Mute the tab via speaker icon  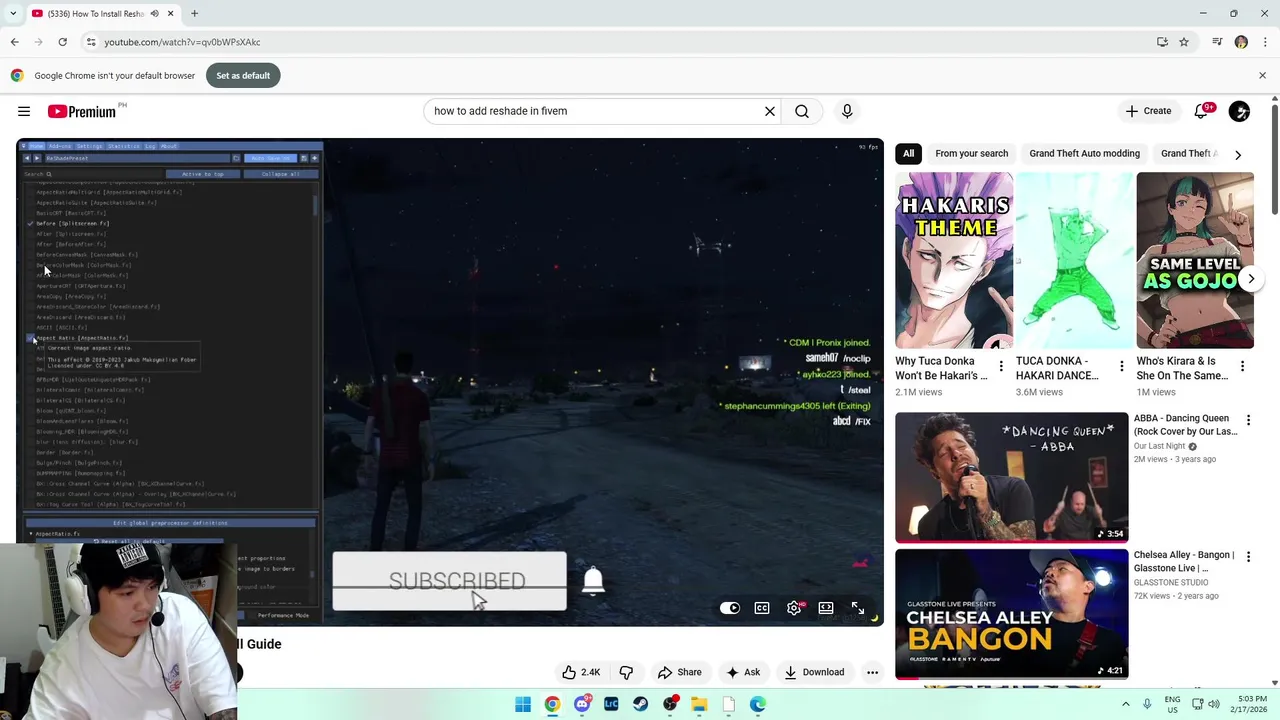[x=154, y=14]
